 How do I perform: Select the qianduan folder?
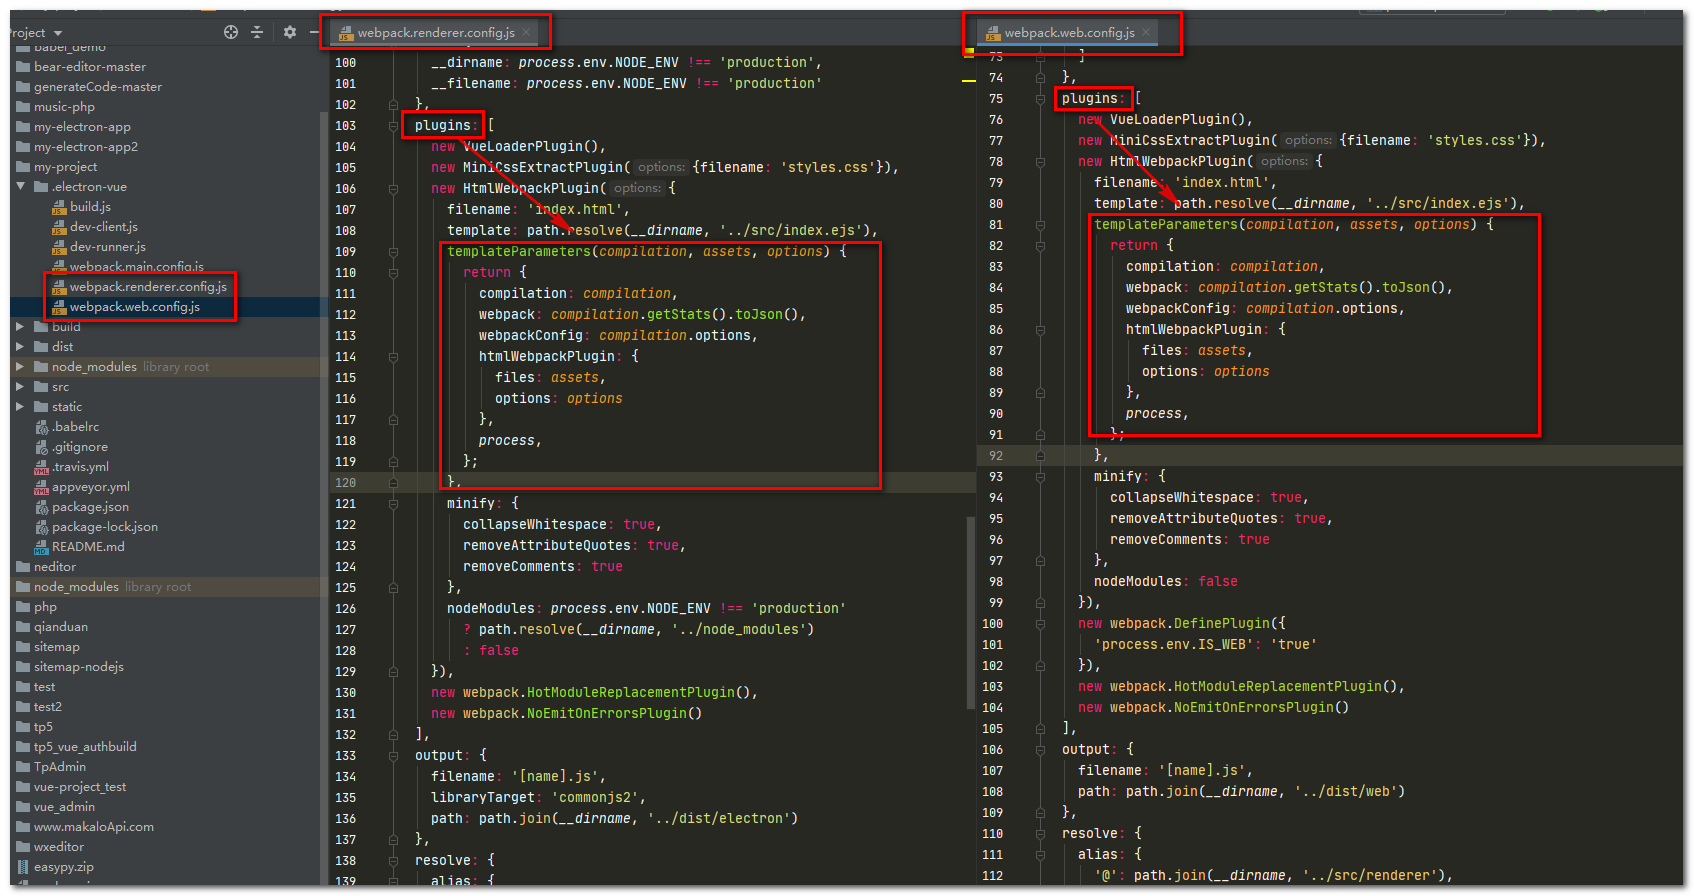click(61, 627)
